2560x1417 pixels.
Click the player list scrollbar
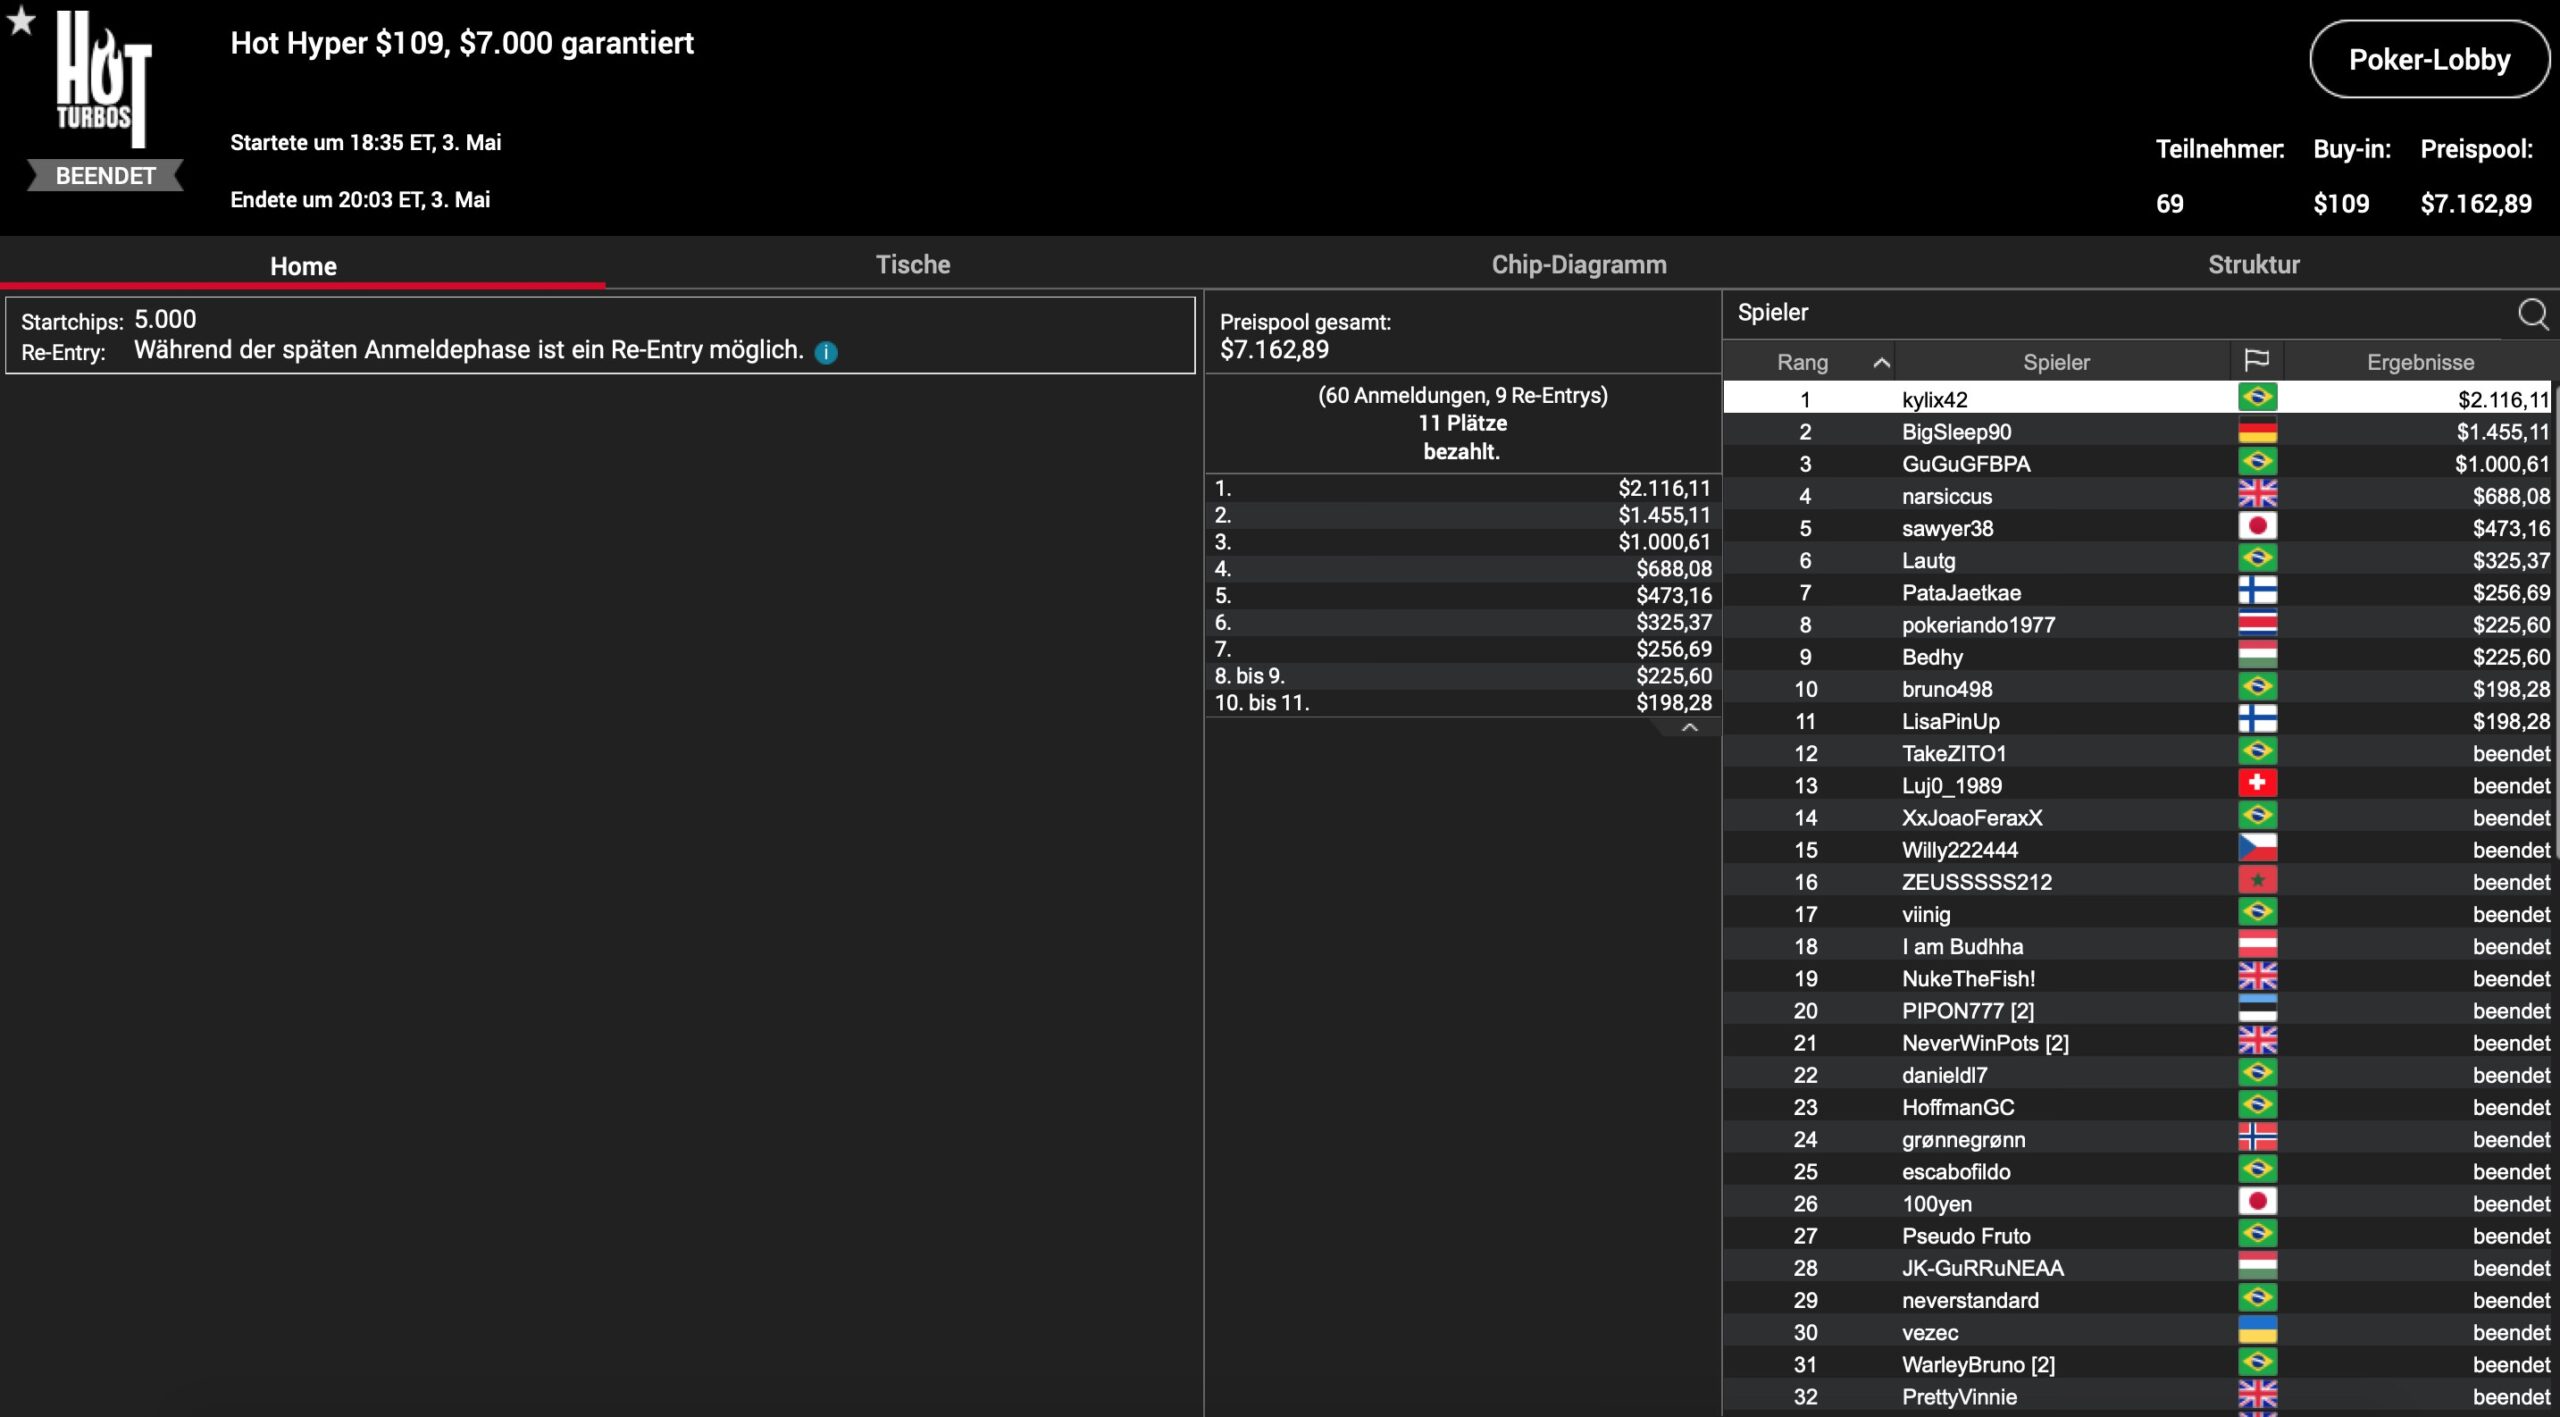click(x=2555, y=620)
